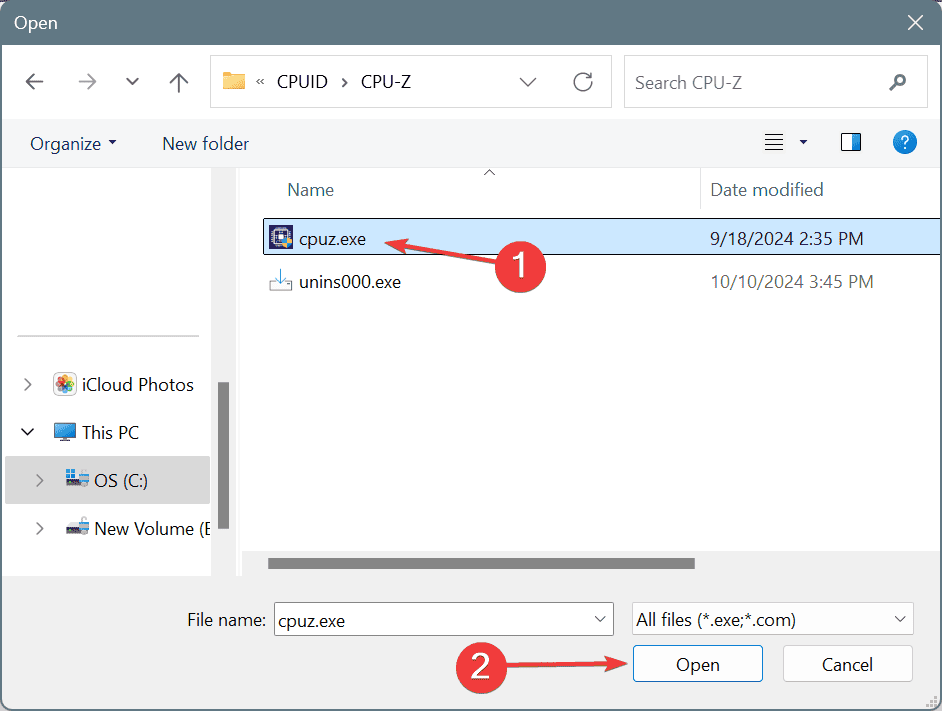The image size is (942, 711).
Task: Sort by the Date modified column
Action: pyautogui.click(x=767, y=190)
